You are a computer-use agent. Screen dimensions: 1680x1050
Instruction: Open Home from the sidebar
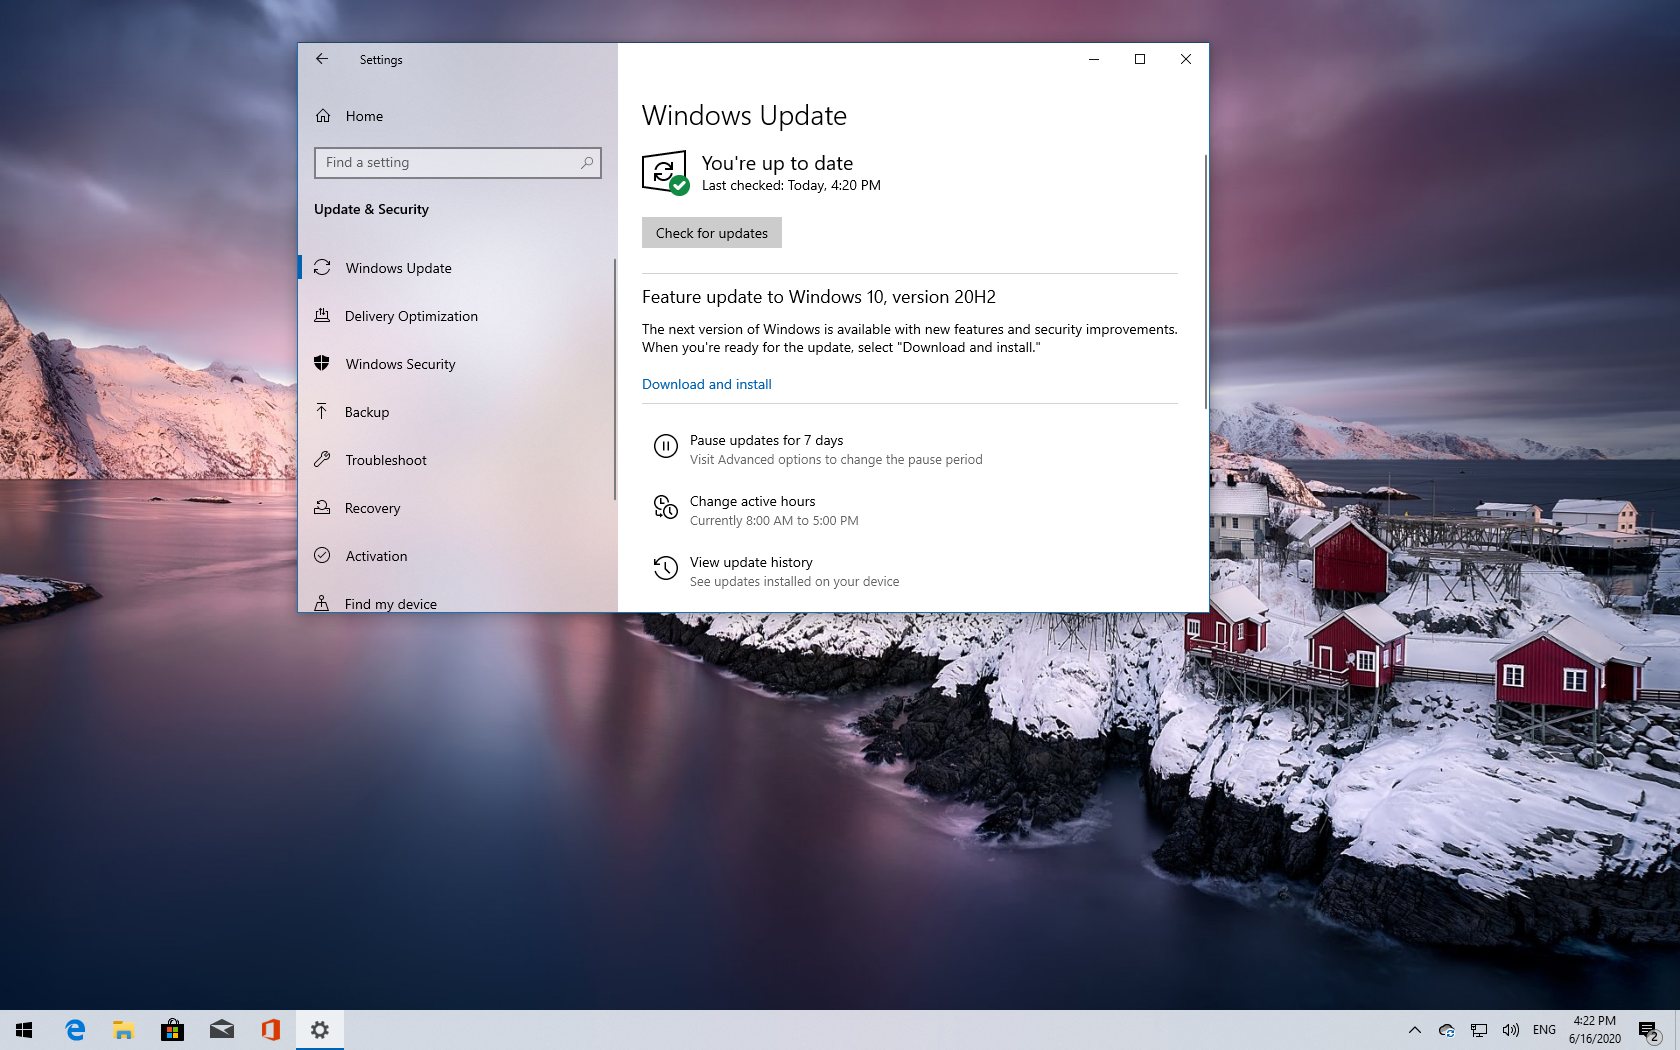(363, 116)
